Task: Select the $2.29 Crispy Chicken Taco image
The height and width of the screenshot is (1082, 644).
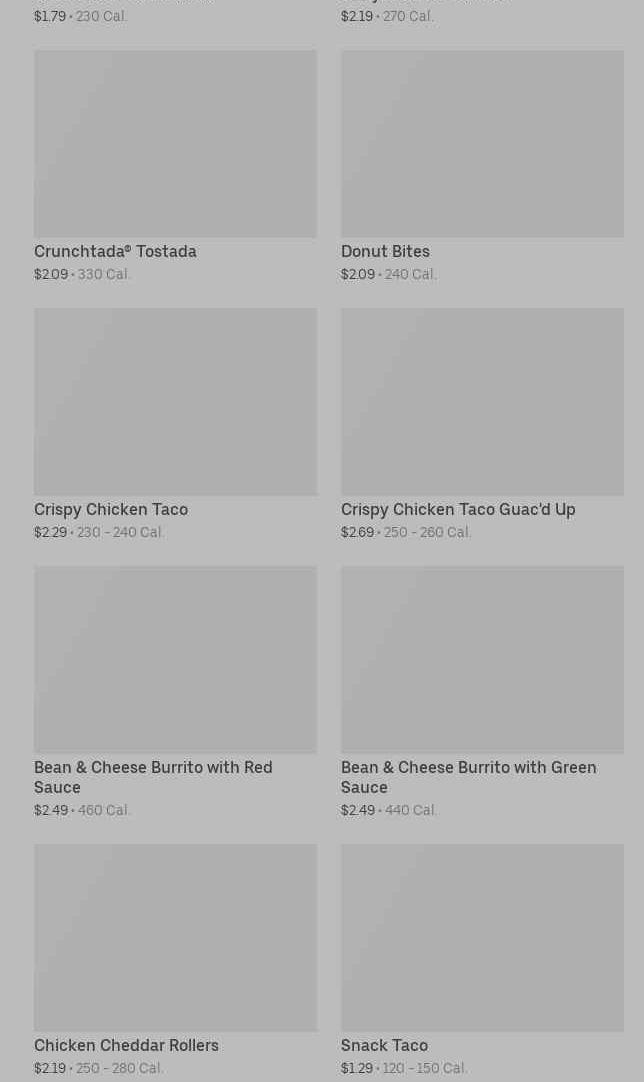Action: [x=175, y=402]
